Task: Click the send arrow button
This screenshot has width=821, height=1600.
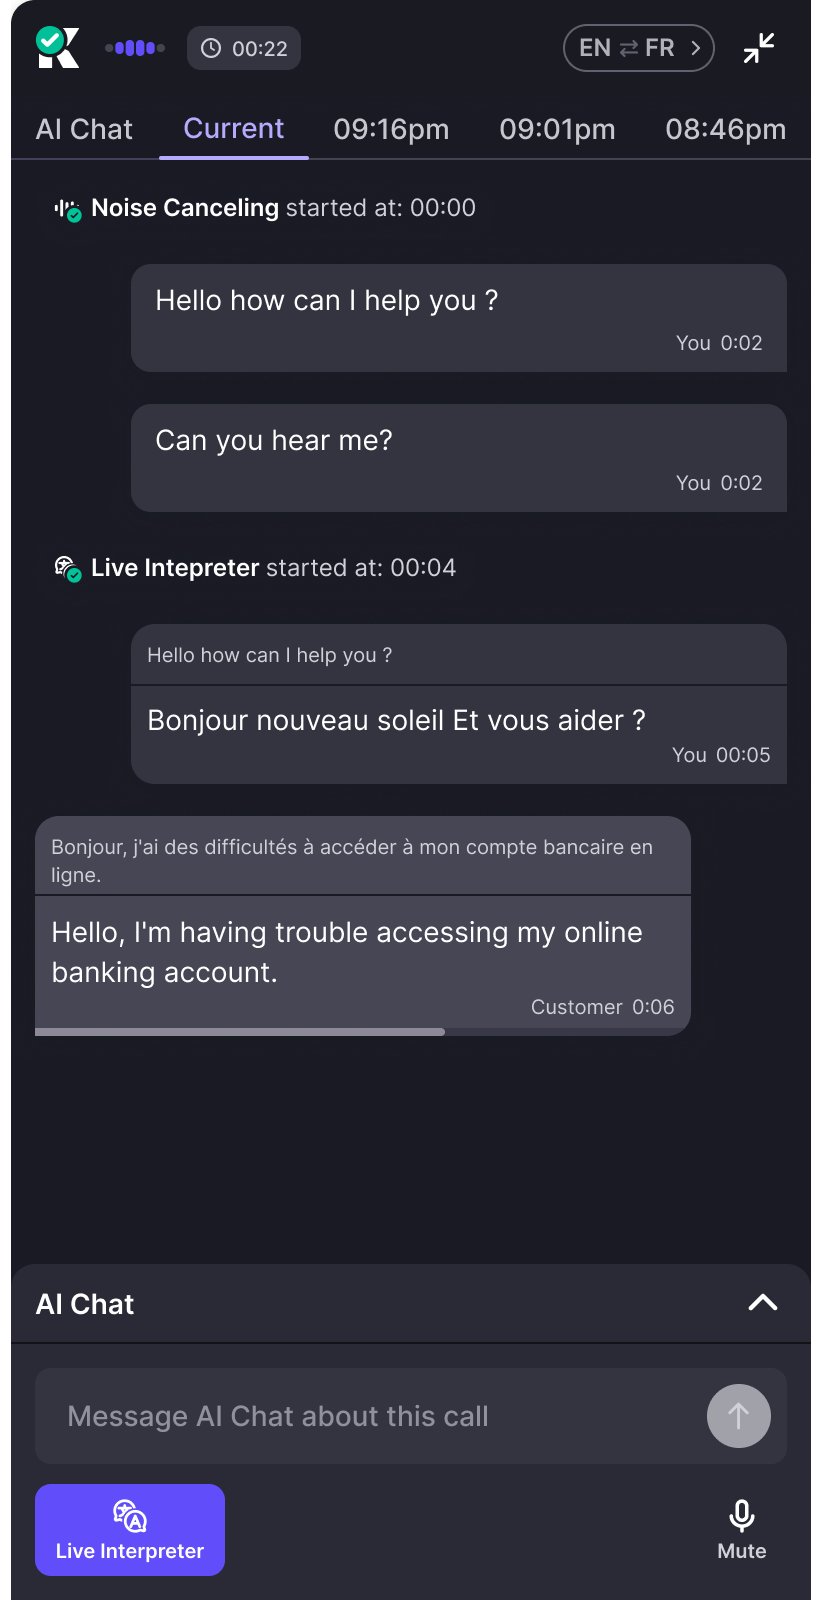Action: point(739,1416)
